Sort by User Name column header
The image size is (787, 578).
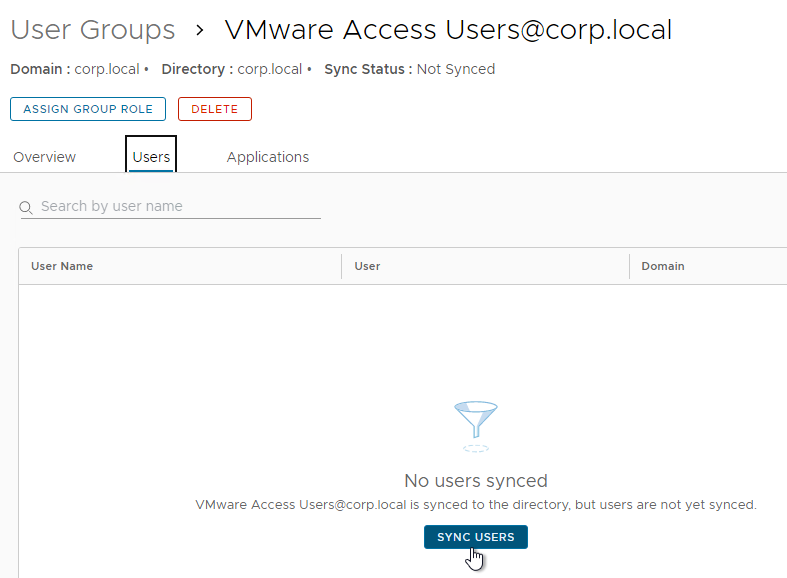coord(62,266)
